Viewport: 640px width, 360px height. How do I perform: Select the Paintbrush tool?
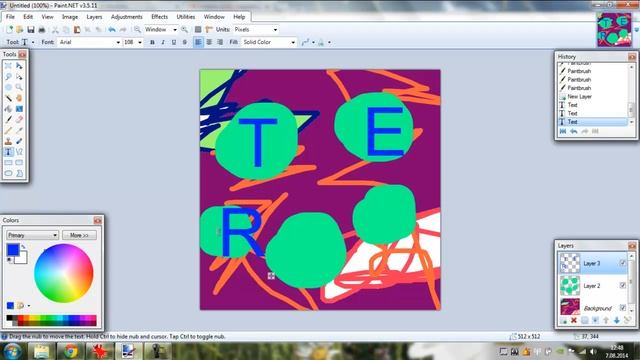8,120
